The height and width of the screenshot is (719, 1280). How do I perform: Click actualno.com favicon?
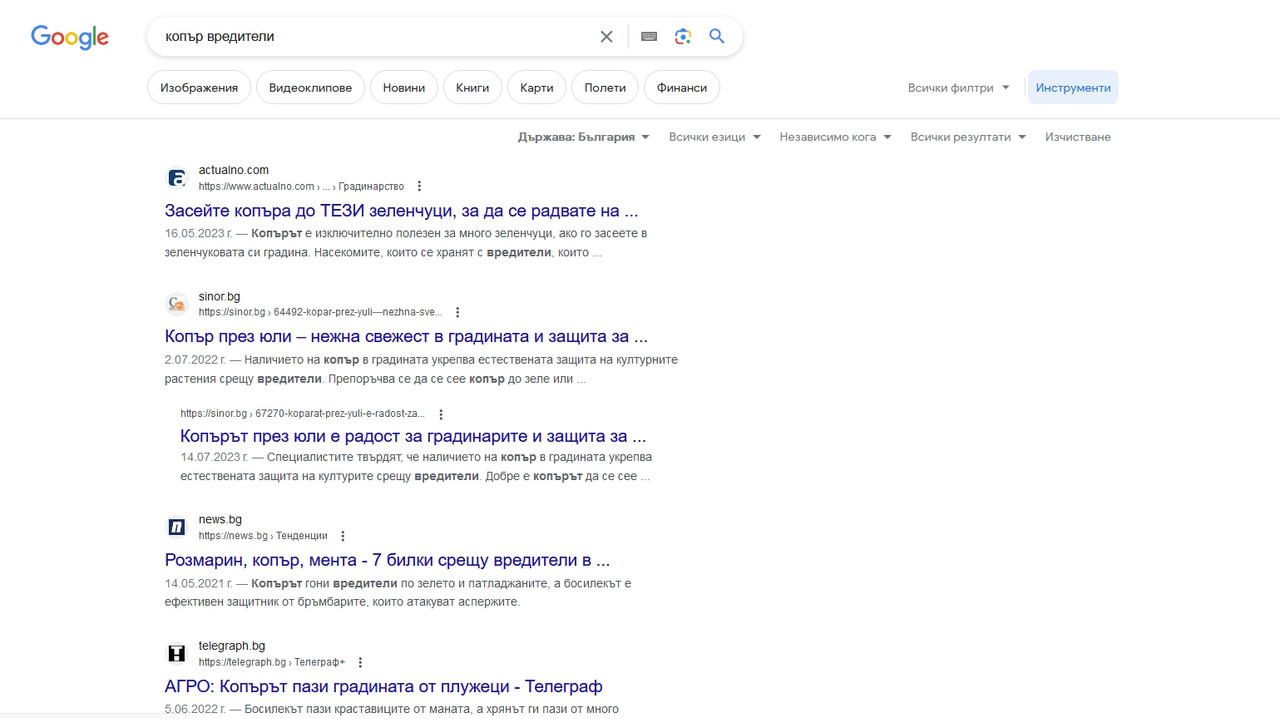(177, 178)
